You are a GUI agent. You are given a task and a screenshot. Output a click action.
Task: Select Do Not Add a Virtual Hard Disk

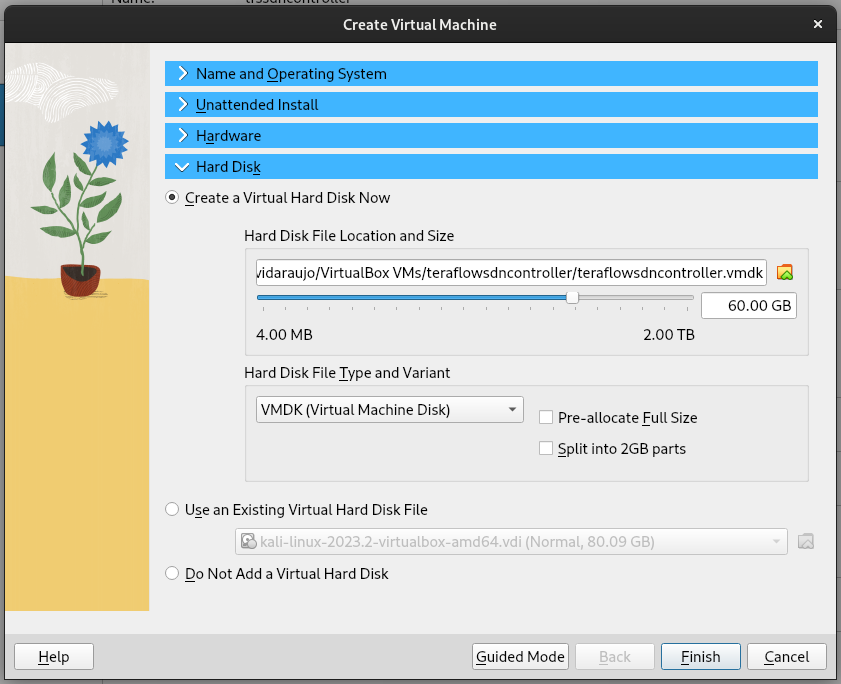tap(173, 574)
